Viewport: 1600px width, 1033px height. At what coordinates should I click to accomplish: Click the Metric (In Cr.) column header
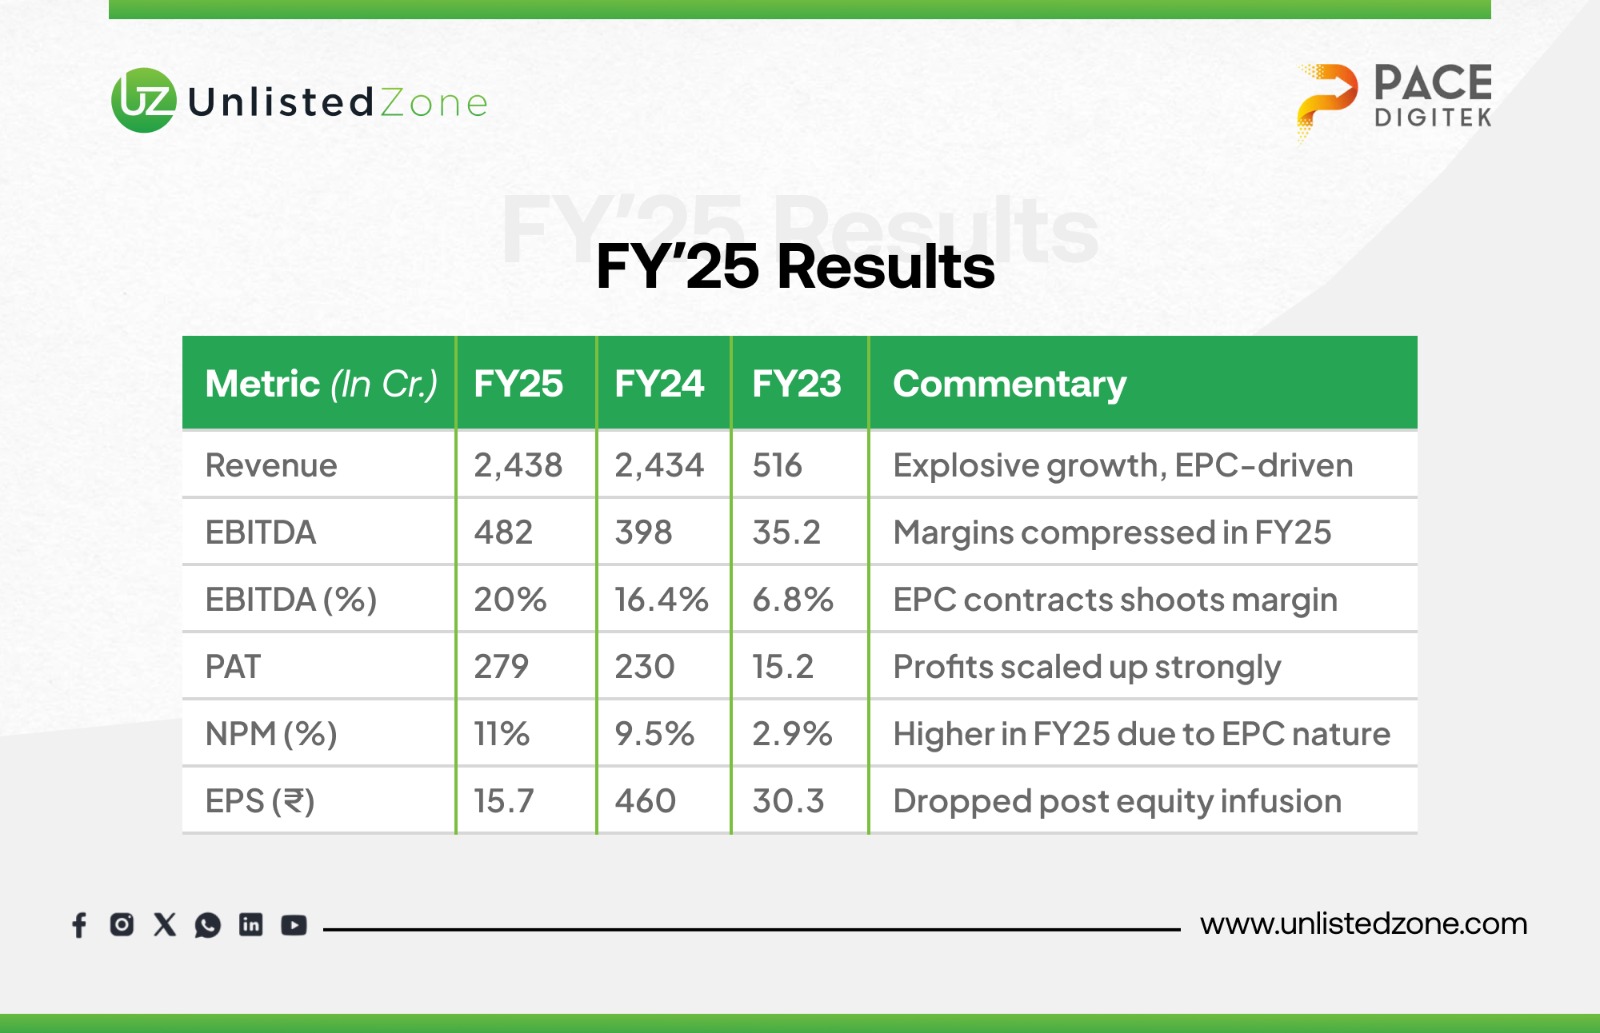pyautogui.click(x=321, y=384)
